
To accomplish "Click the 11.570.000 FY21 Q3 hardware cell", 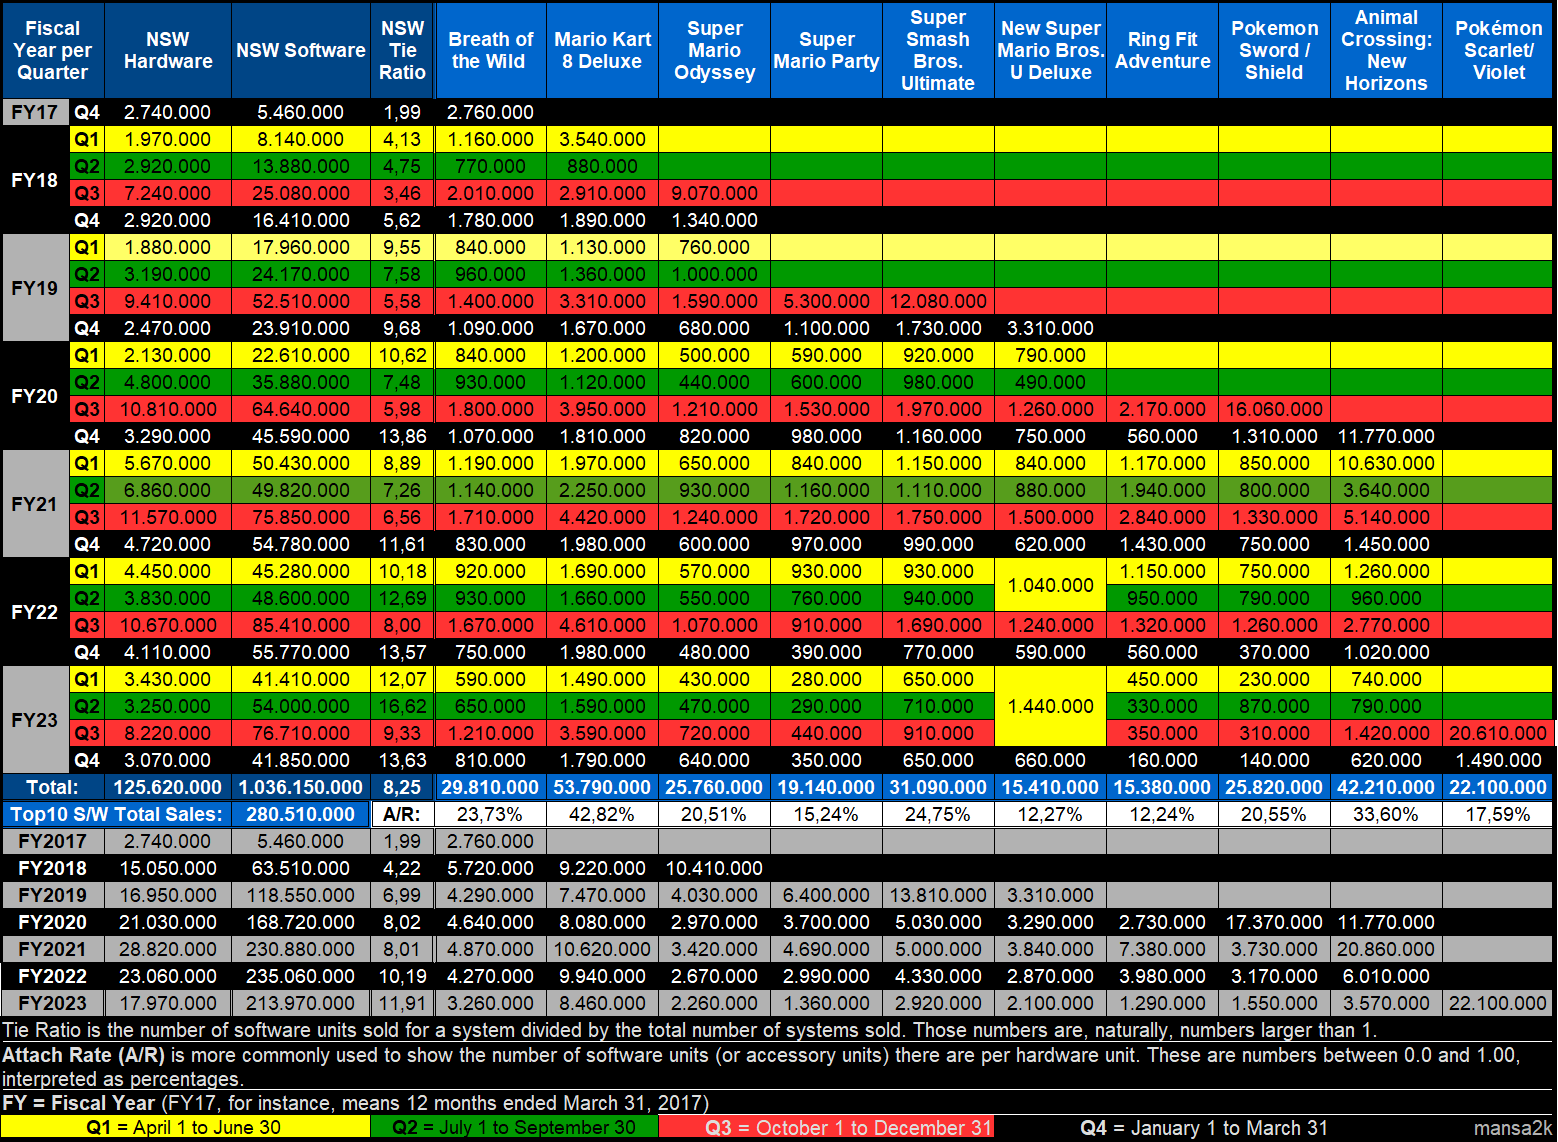I will (168, 517).
